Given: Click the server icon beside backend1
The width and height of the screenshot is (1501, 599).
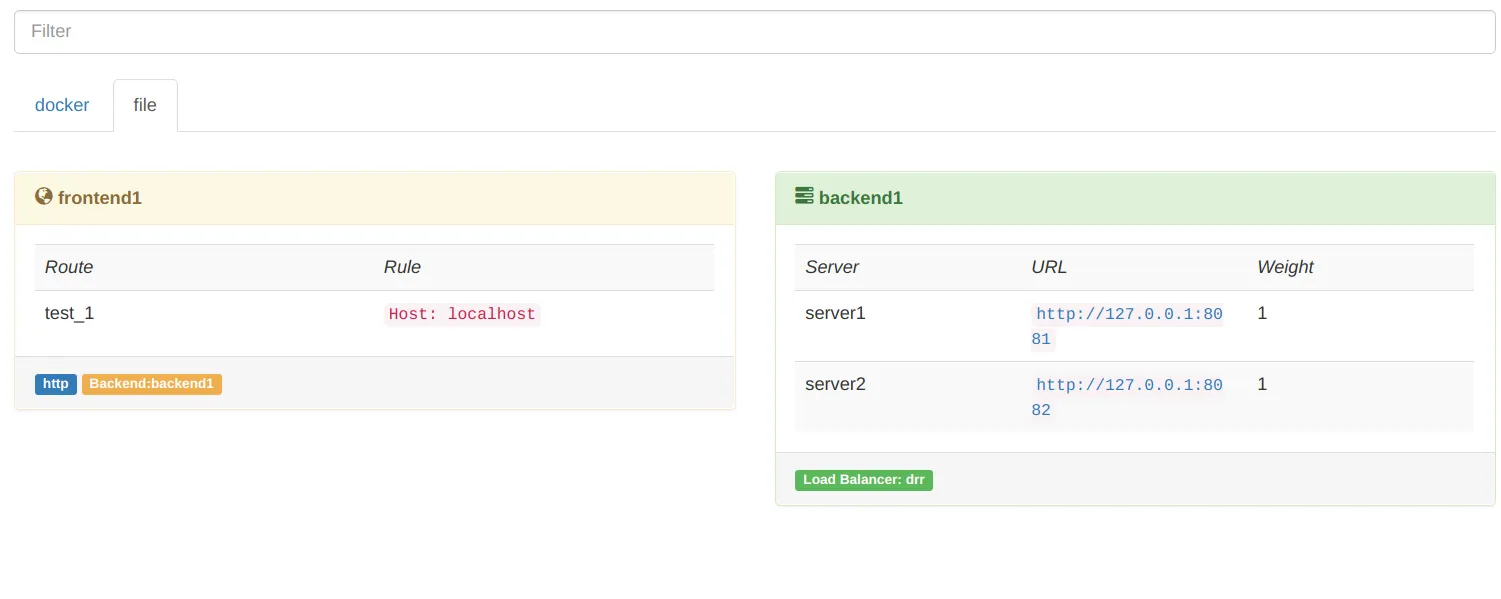Looking at the screenshot, I should [804, 196].
